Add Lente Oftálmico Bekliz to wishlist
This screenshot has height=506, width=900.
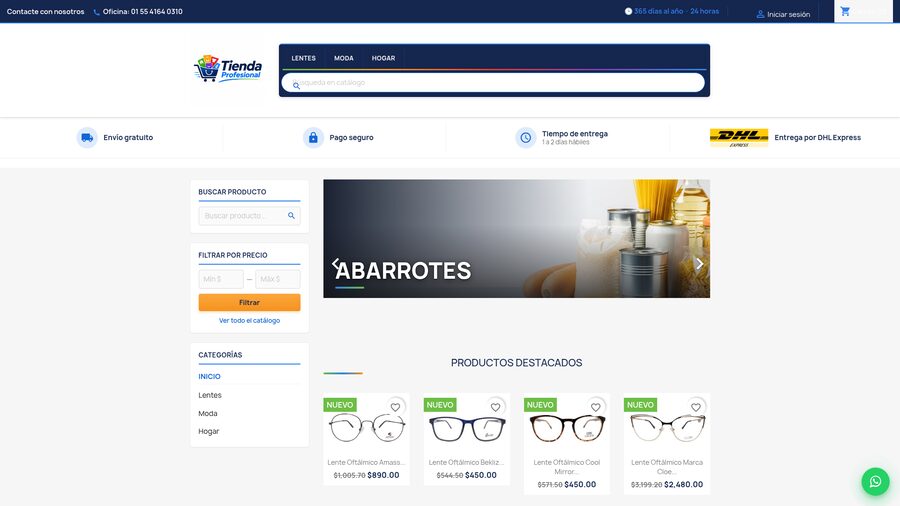click(x=495, y=407)
